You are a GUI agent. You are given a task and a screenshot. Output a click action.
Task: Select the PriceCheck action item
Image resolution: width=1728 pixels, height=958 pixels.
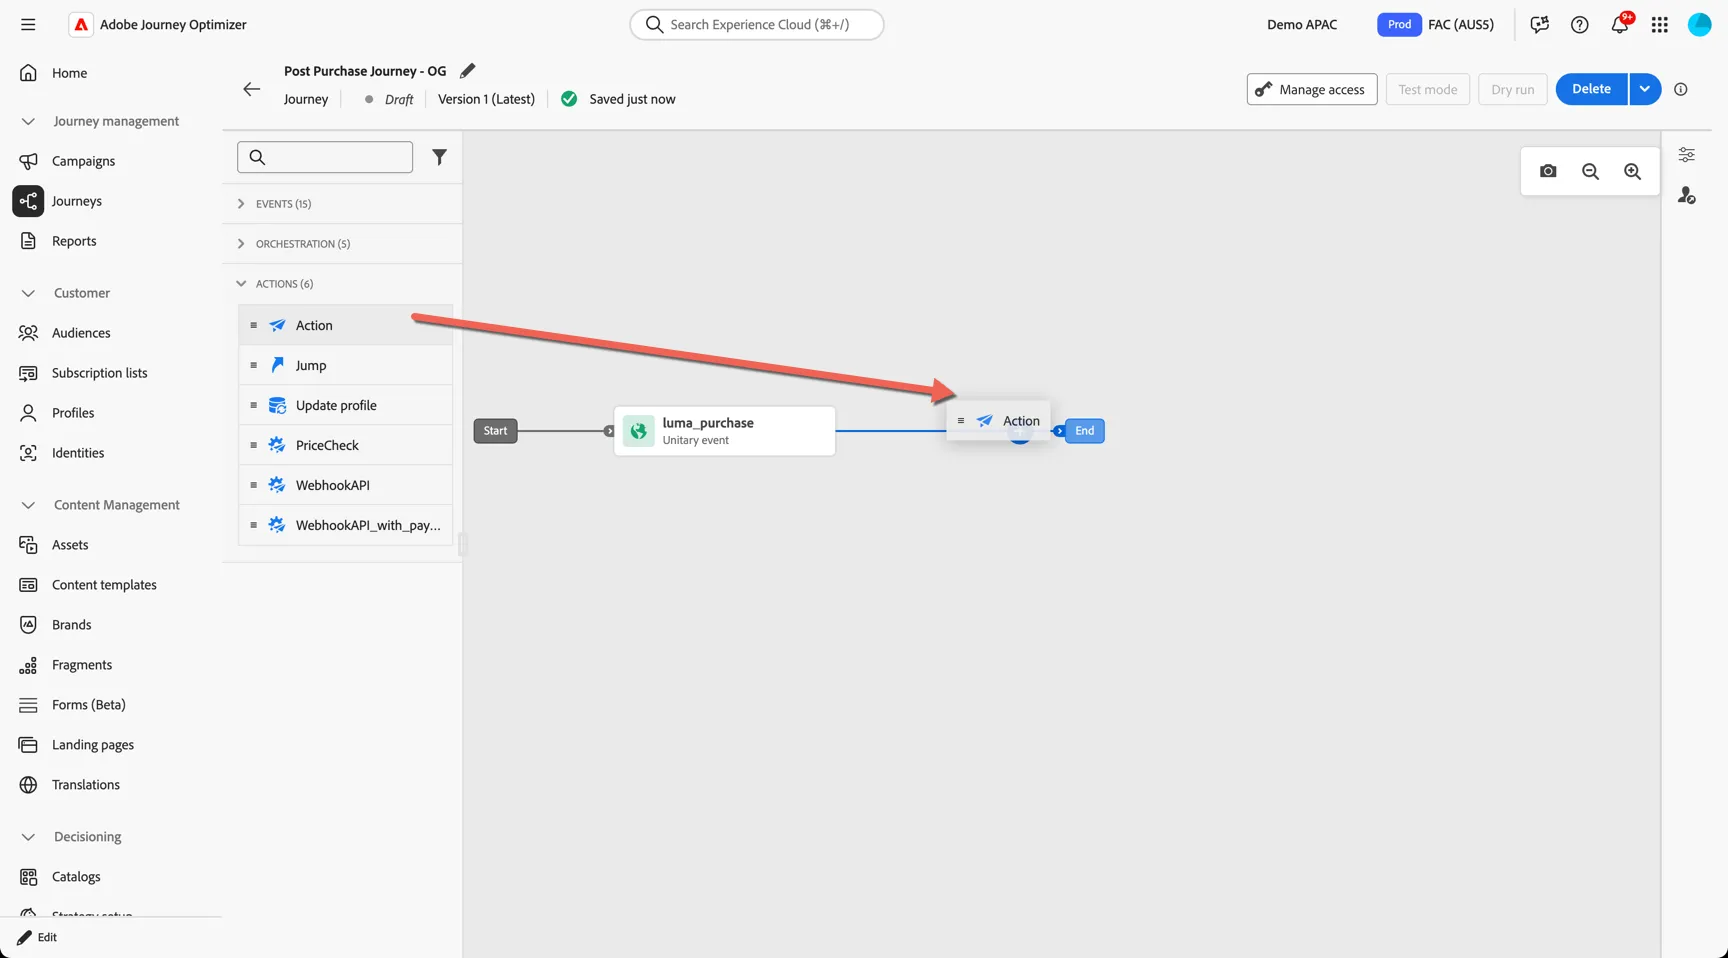point(345,445)
